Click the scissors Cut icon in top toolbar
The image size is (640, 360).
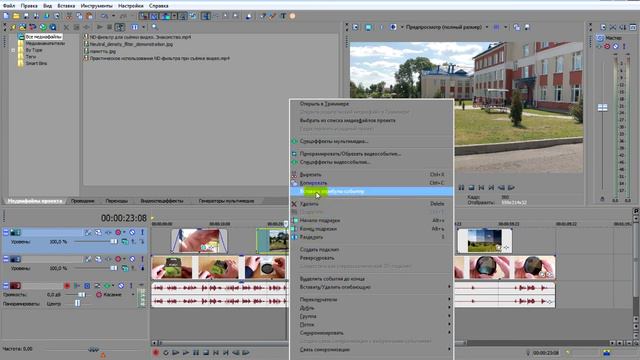point(69,16)
